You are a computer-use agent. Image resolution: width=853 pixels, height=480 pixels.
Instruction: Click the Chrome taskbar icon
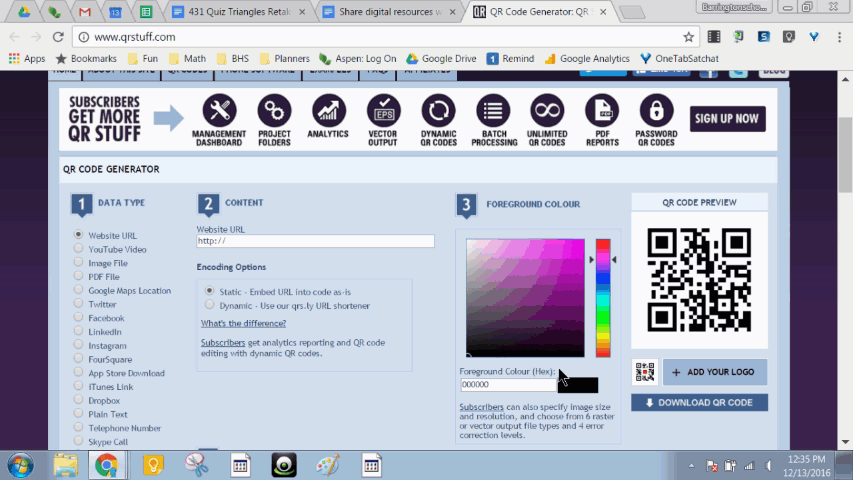point(107,466)
